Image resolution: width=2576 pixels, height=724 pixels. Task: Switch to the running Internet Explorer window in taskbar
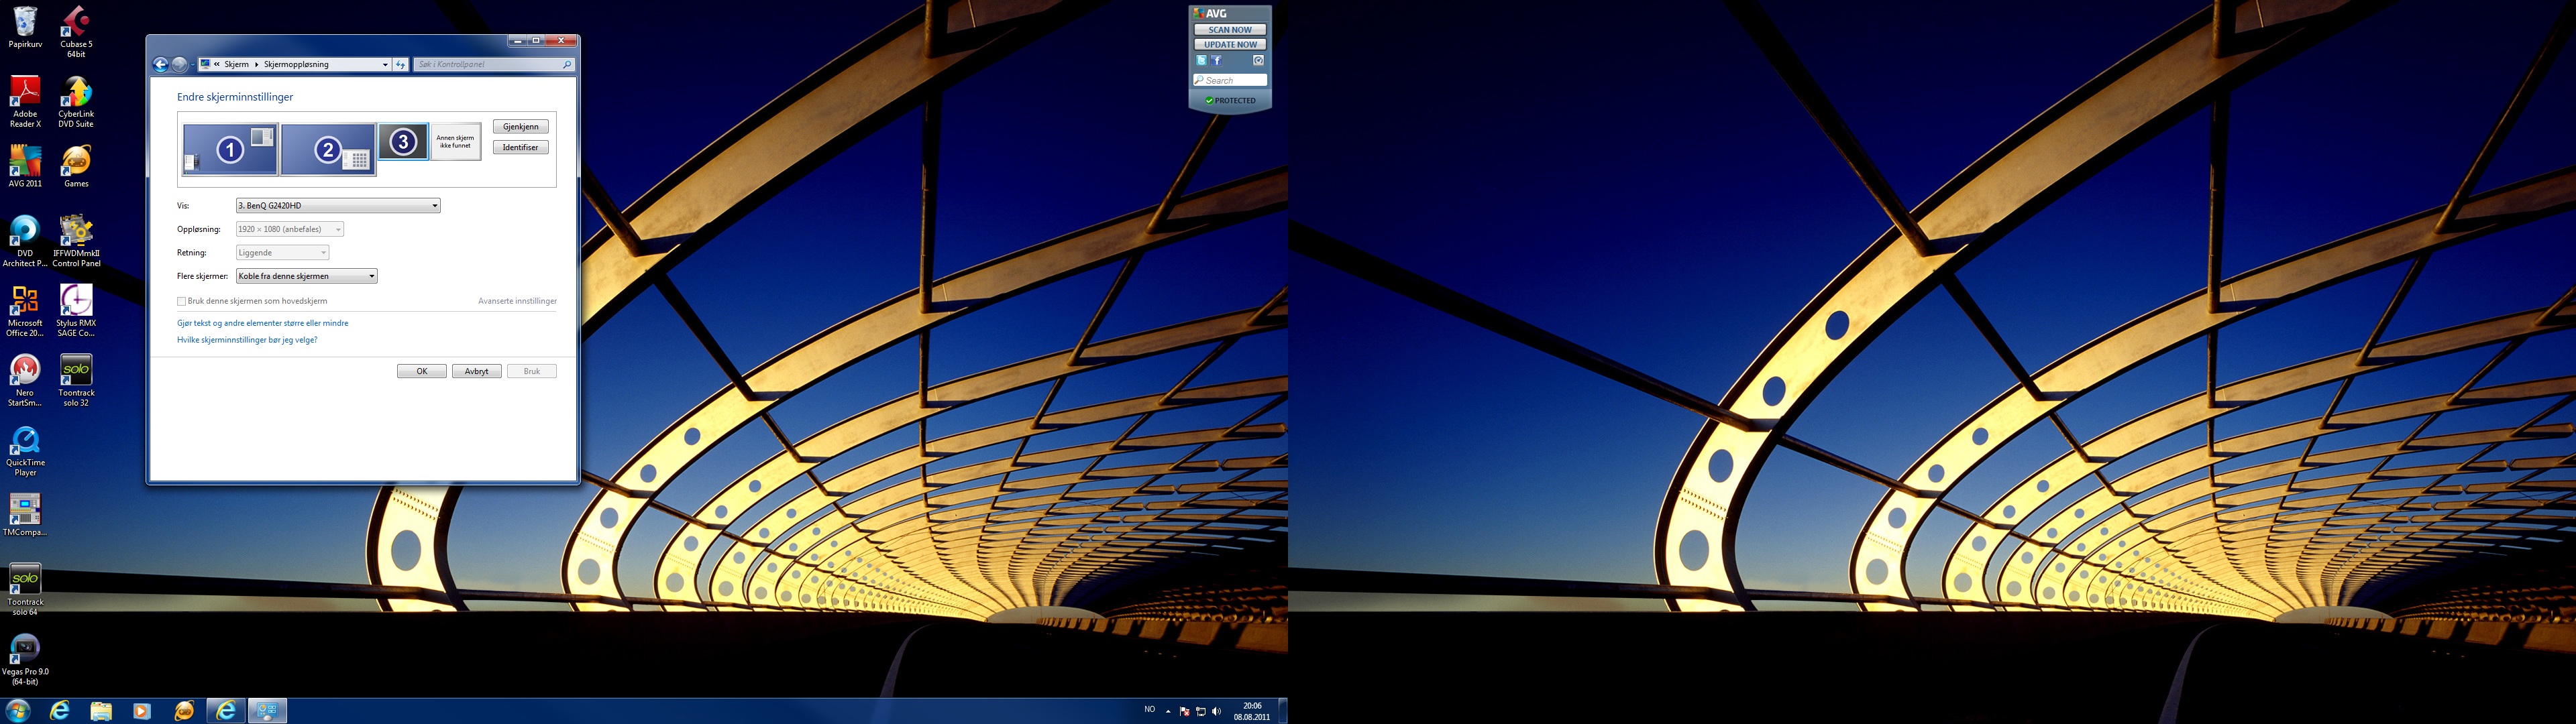coord(226,711)
